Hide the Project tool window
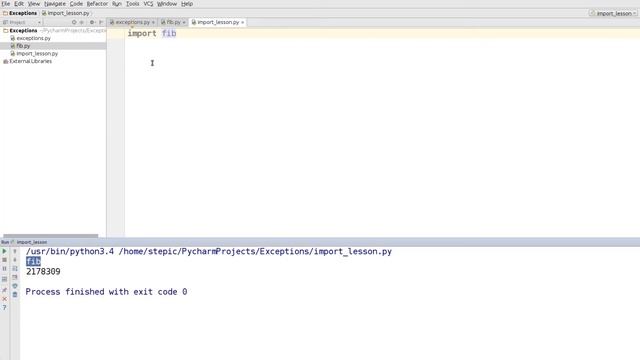The height and width of the screenshot is (360, 640). [101, 22]
